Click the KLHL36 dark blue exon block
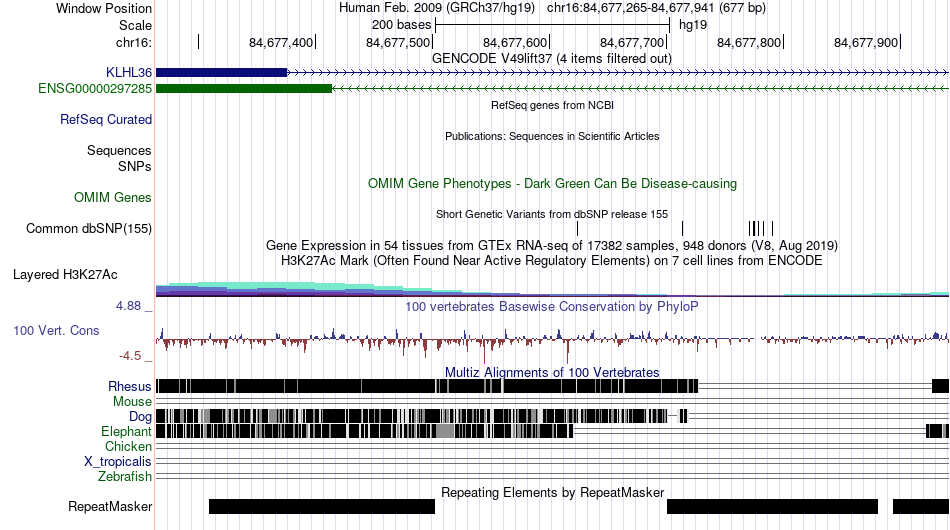The width and height of the screenshot is (950, 530). point(222,73)
